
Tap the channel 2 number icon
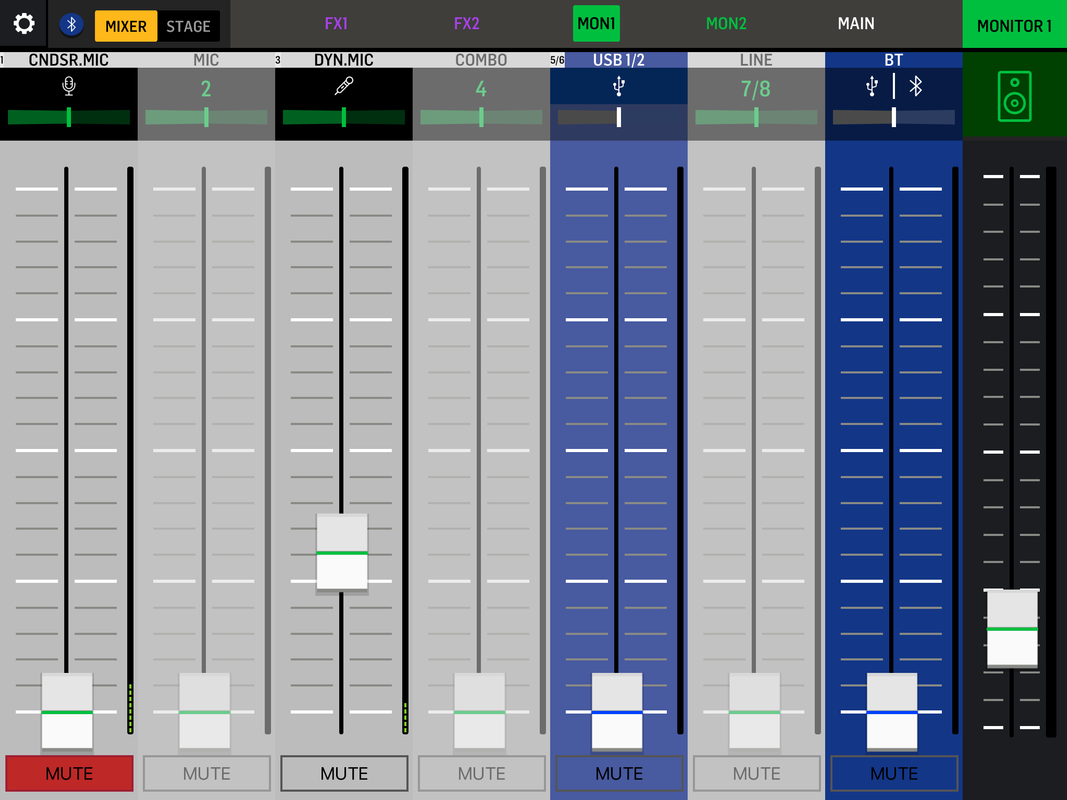206,88
